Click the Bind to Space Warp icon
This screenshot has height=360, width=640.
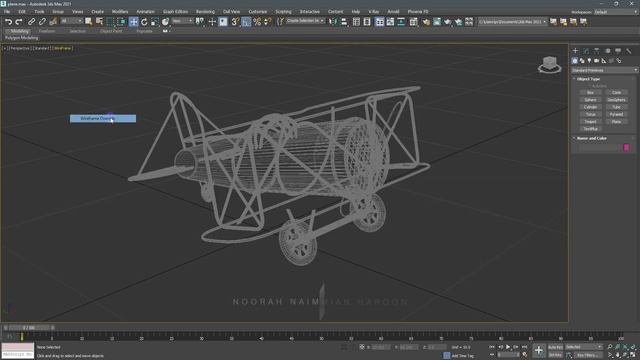(53, 22)
